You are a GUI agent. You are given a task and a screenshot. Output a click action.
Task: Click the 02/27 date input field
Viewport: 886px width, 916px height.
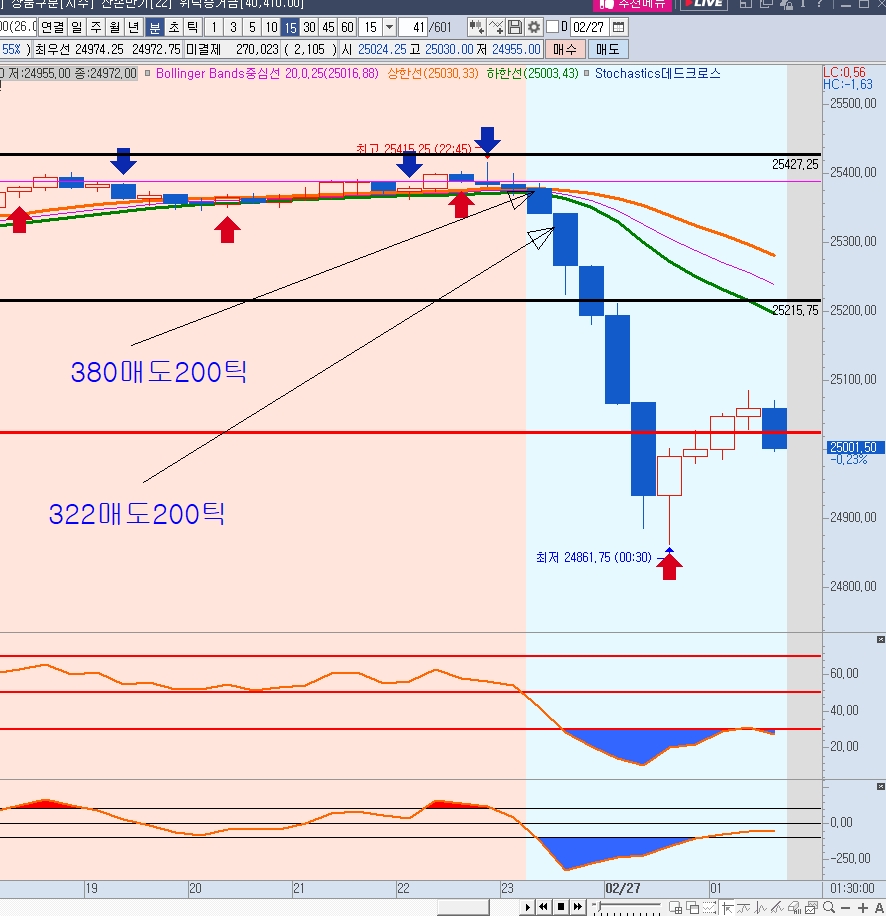point(589,27)
